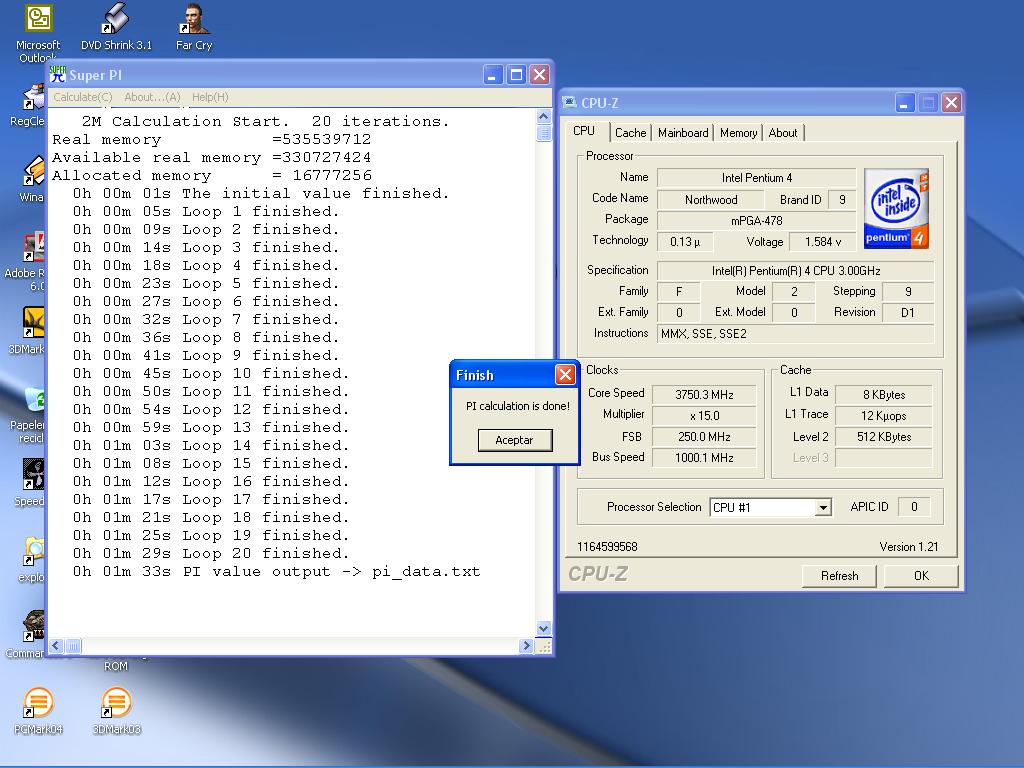Open the Calculate(C) menu in Super PI
This screenshot has height=768, width=1024.
point(82,97)
